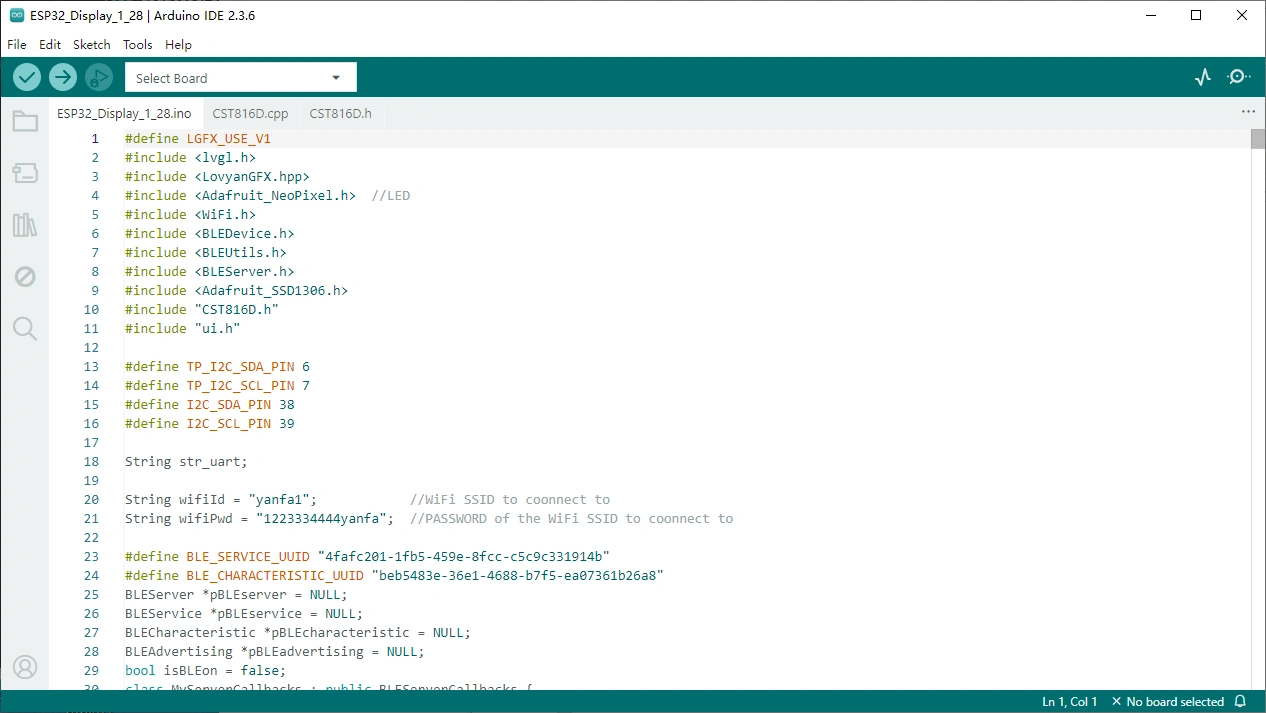Viewport: 1266px width, 713px height.
Task: Click the TP_I2C_SDA_PIN 6 define
Action: click(217, 367)
